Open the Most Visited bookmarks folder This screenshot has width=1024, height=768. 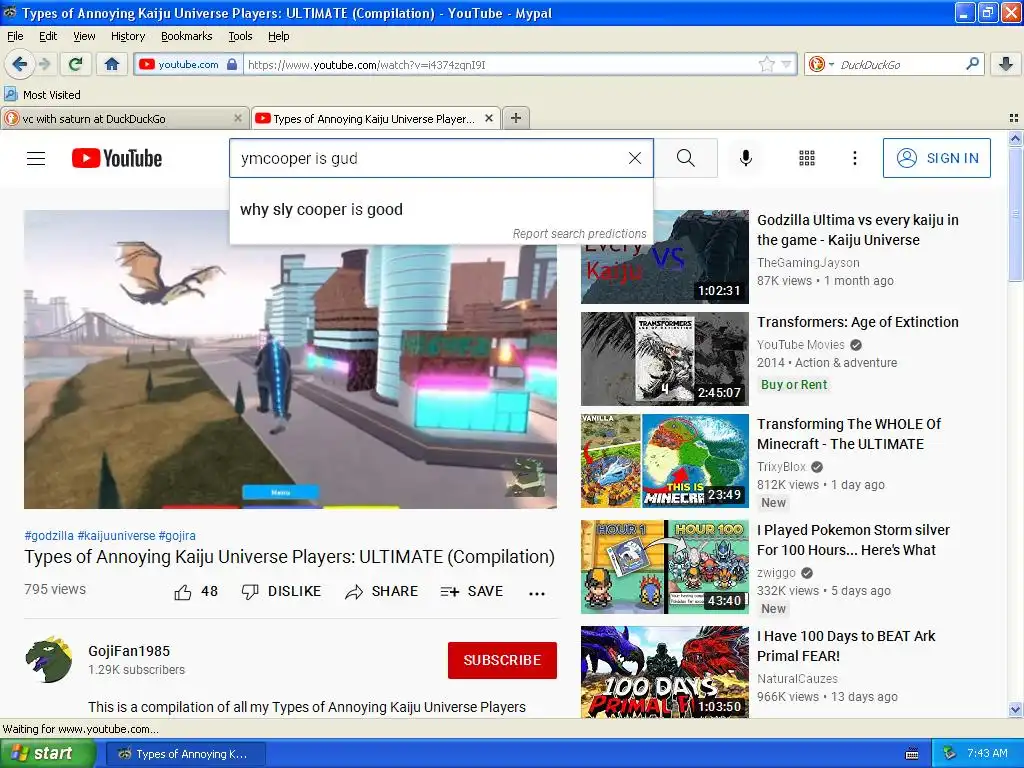click(42, 95)
